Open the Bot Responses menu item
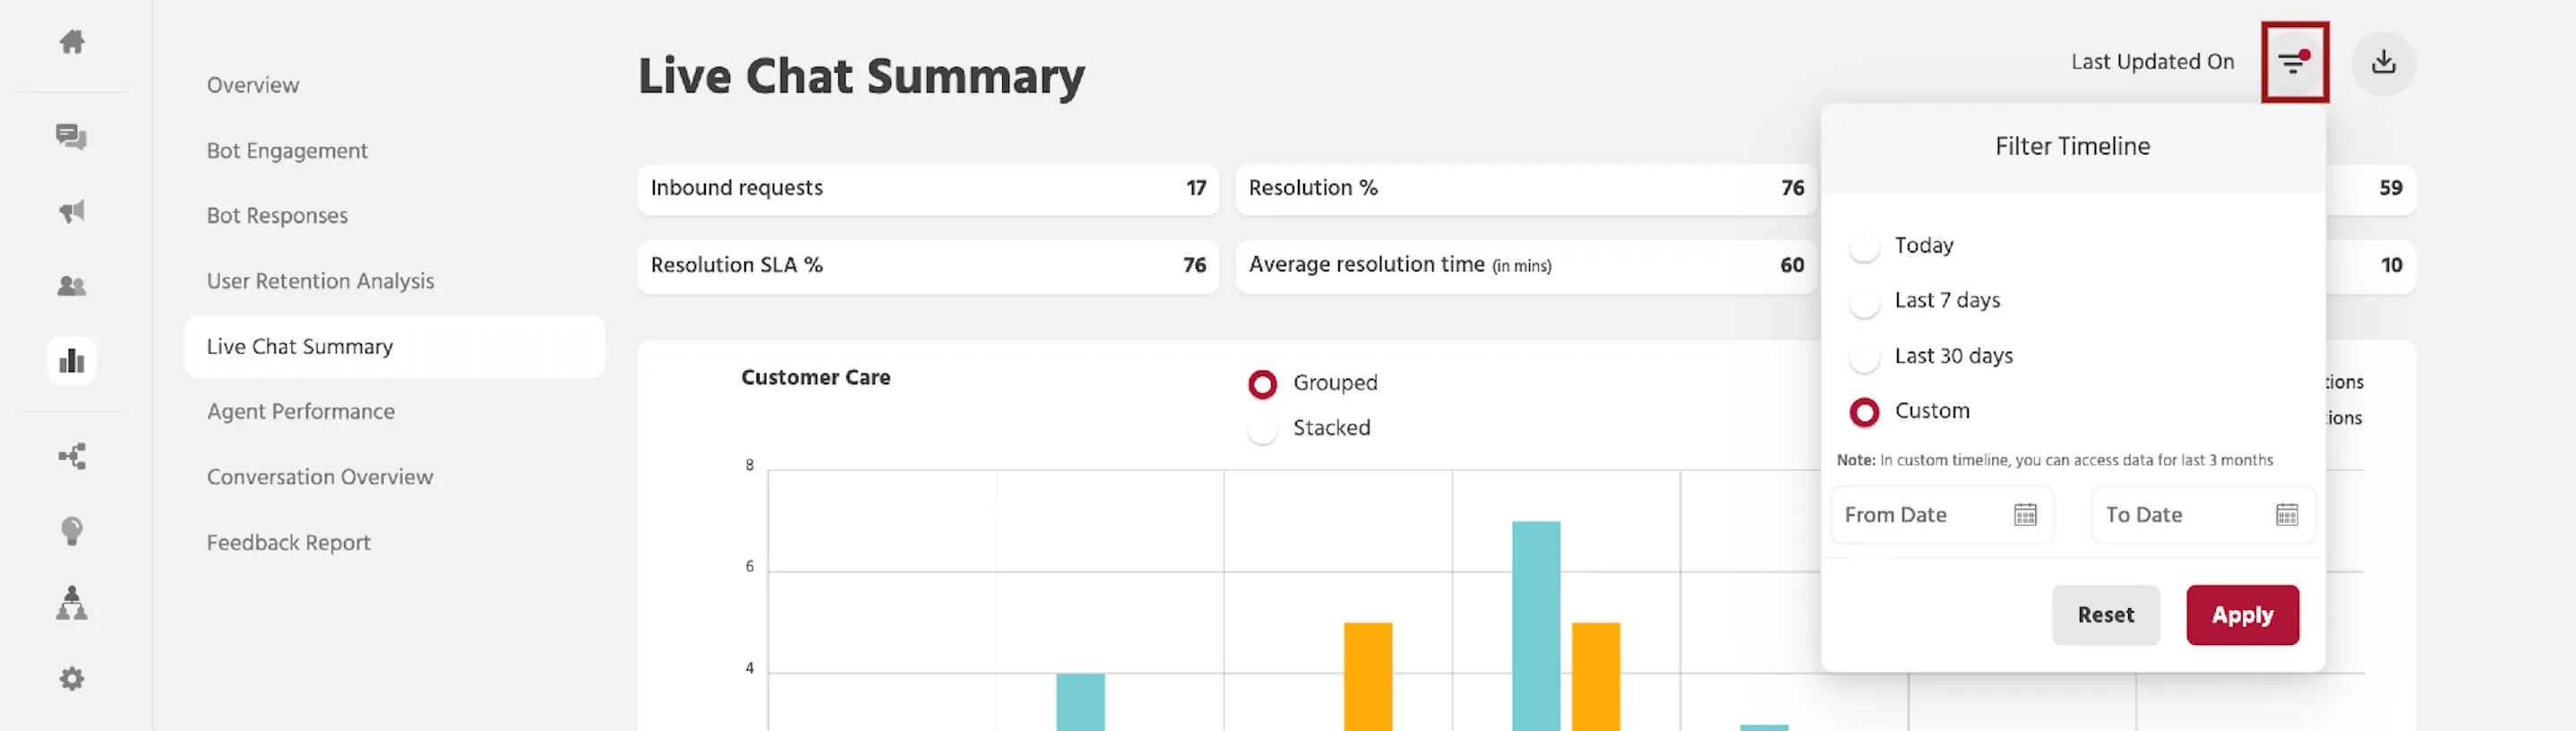 277,216
